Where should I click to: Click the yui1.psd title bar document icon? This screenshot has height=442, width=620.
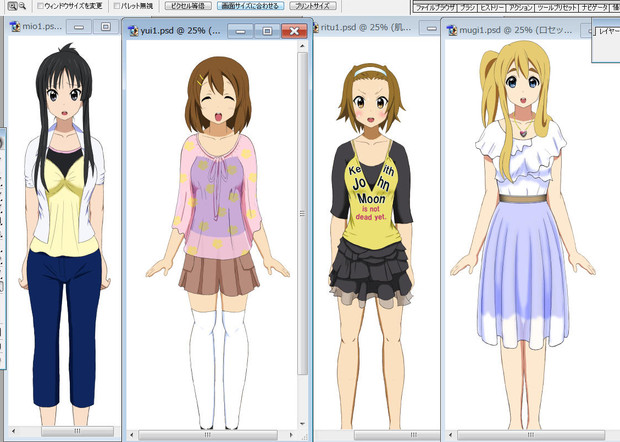133,32
